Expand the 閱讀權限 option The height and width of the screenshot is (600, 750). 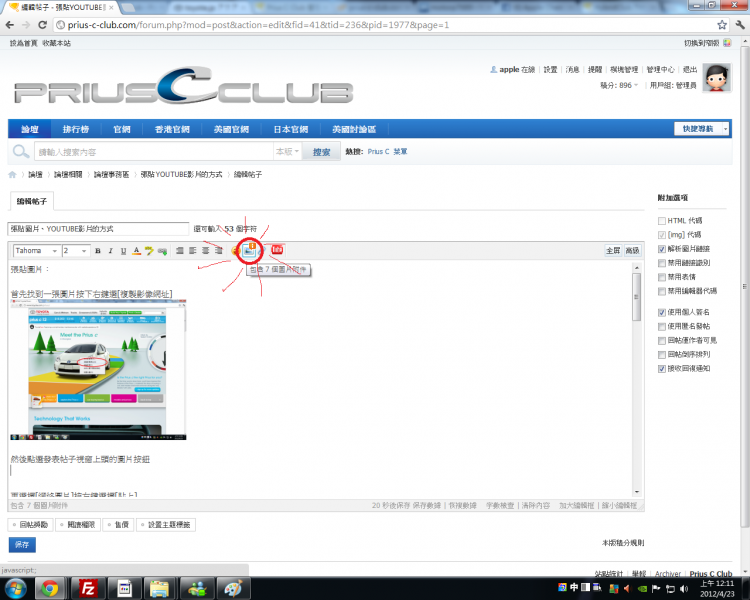click(78, 525)
